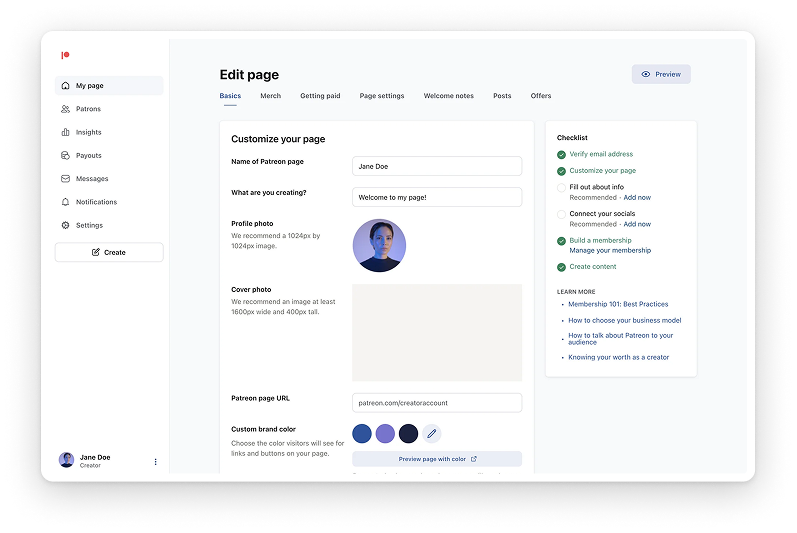Open the Jane Doe three-dot menu
Viewport: 797px width, 533px height.
coord(155,461)
